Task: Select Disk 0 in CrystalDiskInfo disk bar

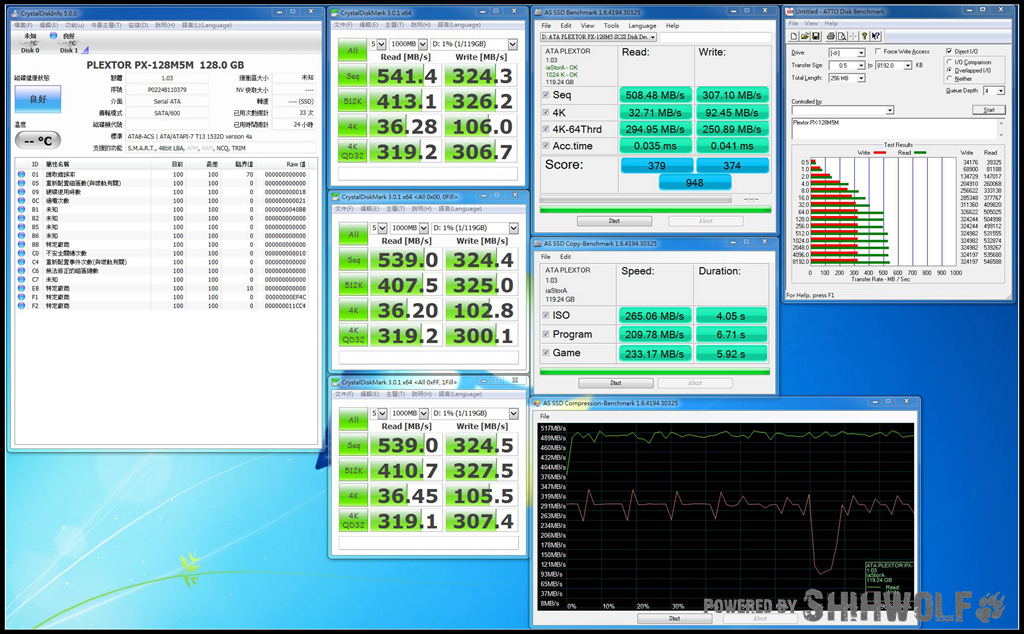Action: tap(30, 42)
